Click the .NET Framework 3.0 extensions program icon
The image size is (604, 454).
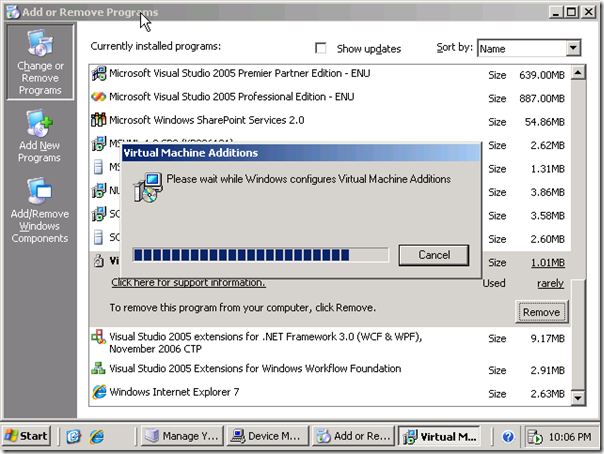(99, 337)
